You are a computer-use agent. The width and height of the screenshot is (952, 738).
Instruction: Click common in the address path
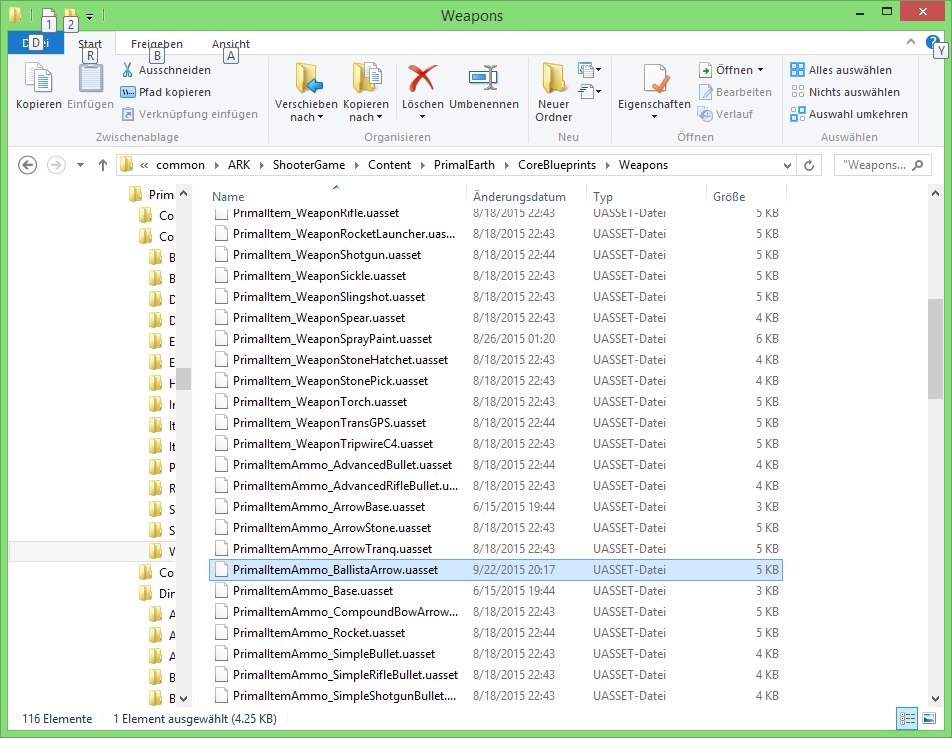pos(180,165)
